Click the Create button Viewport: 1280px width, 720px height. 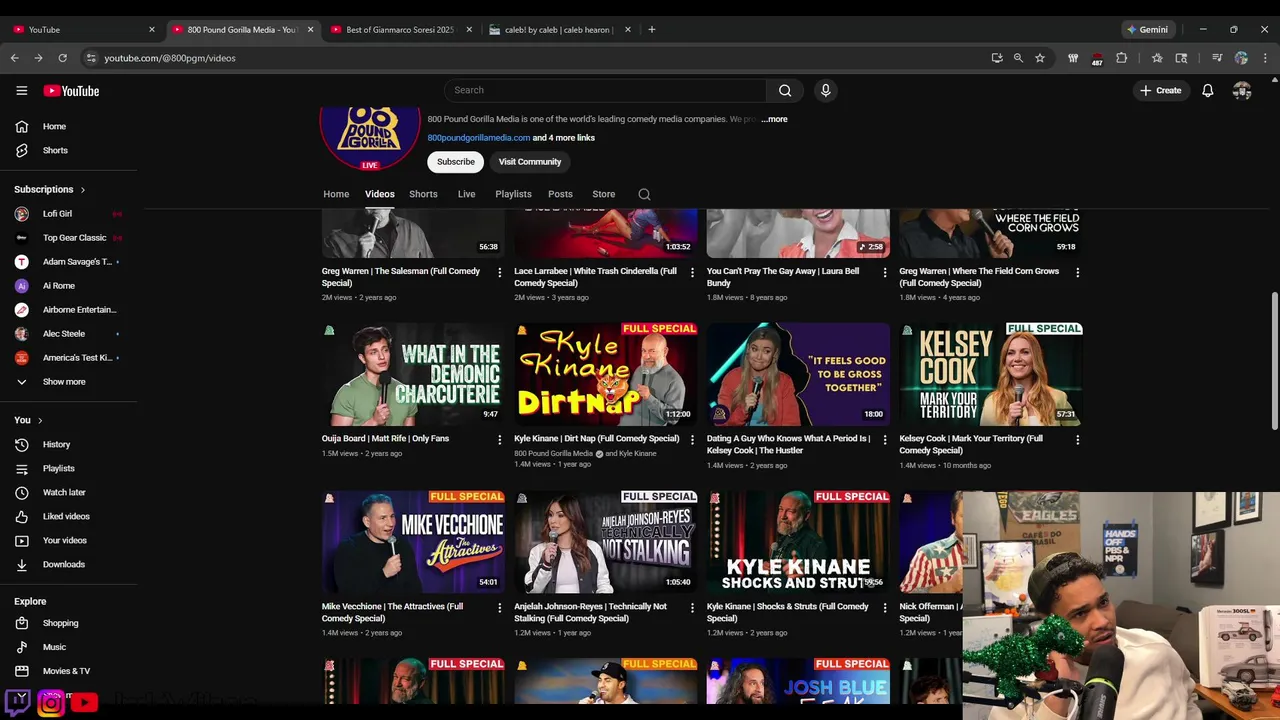[x=1160, y=90]
